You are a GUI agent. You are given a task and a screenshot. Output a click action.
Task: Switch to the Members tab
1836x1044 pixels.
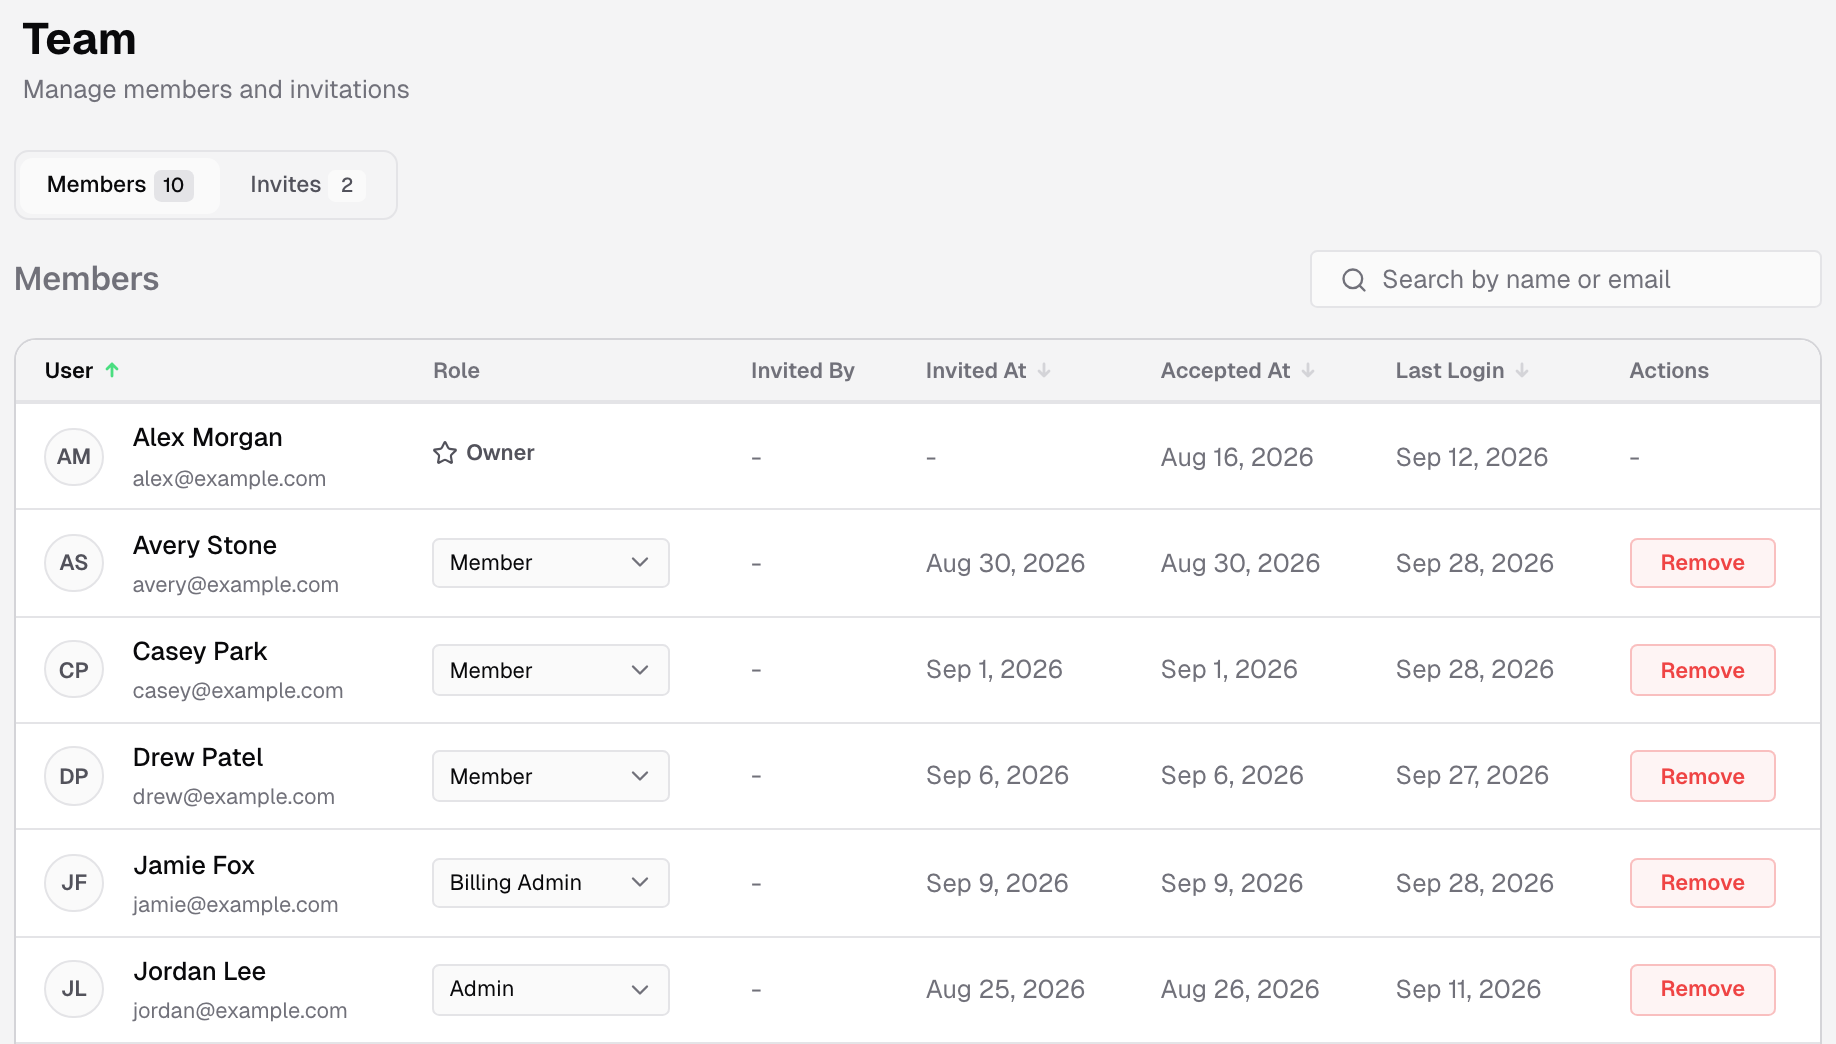pos(120,185)
